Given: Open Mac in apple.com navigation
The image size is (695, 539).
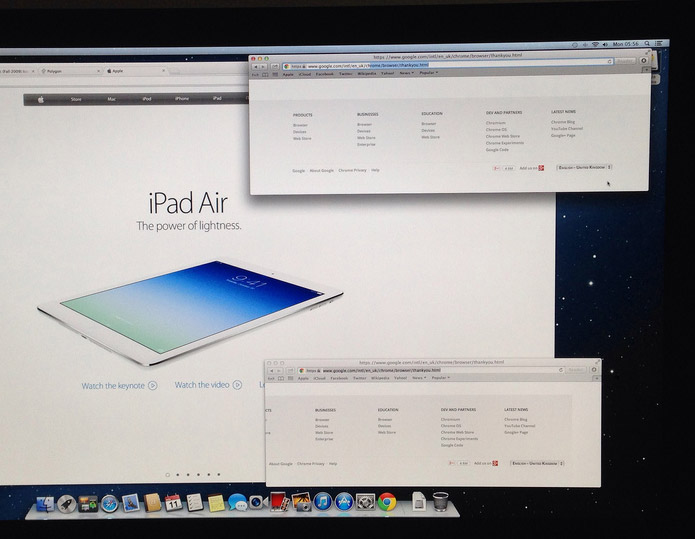Looking at the screenshot, I should (111, 99).
